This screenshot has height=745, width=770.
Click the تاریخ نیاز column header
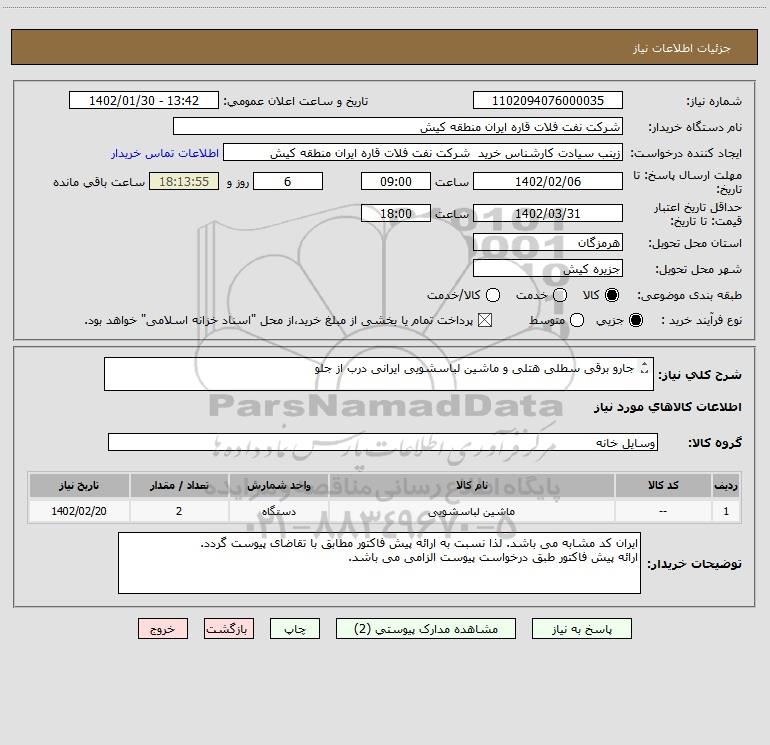click(79, 485)
